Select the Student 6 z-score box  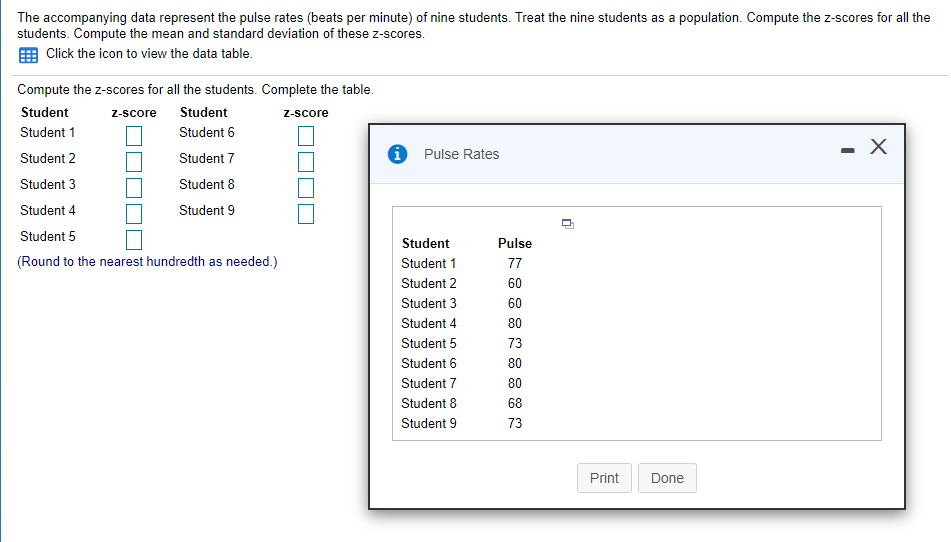[x=306, y=134]
